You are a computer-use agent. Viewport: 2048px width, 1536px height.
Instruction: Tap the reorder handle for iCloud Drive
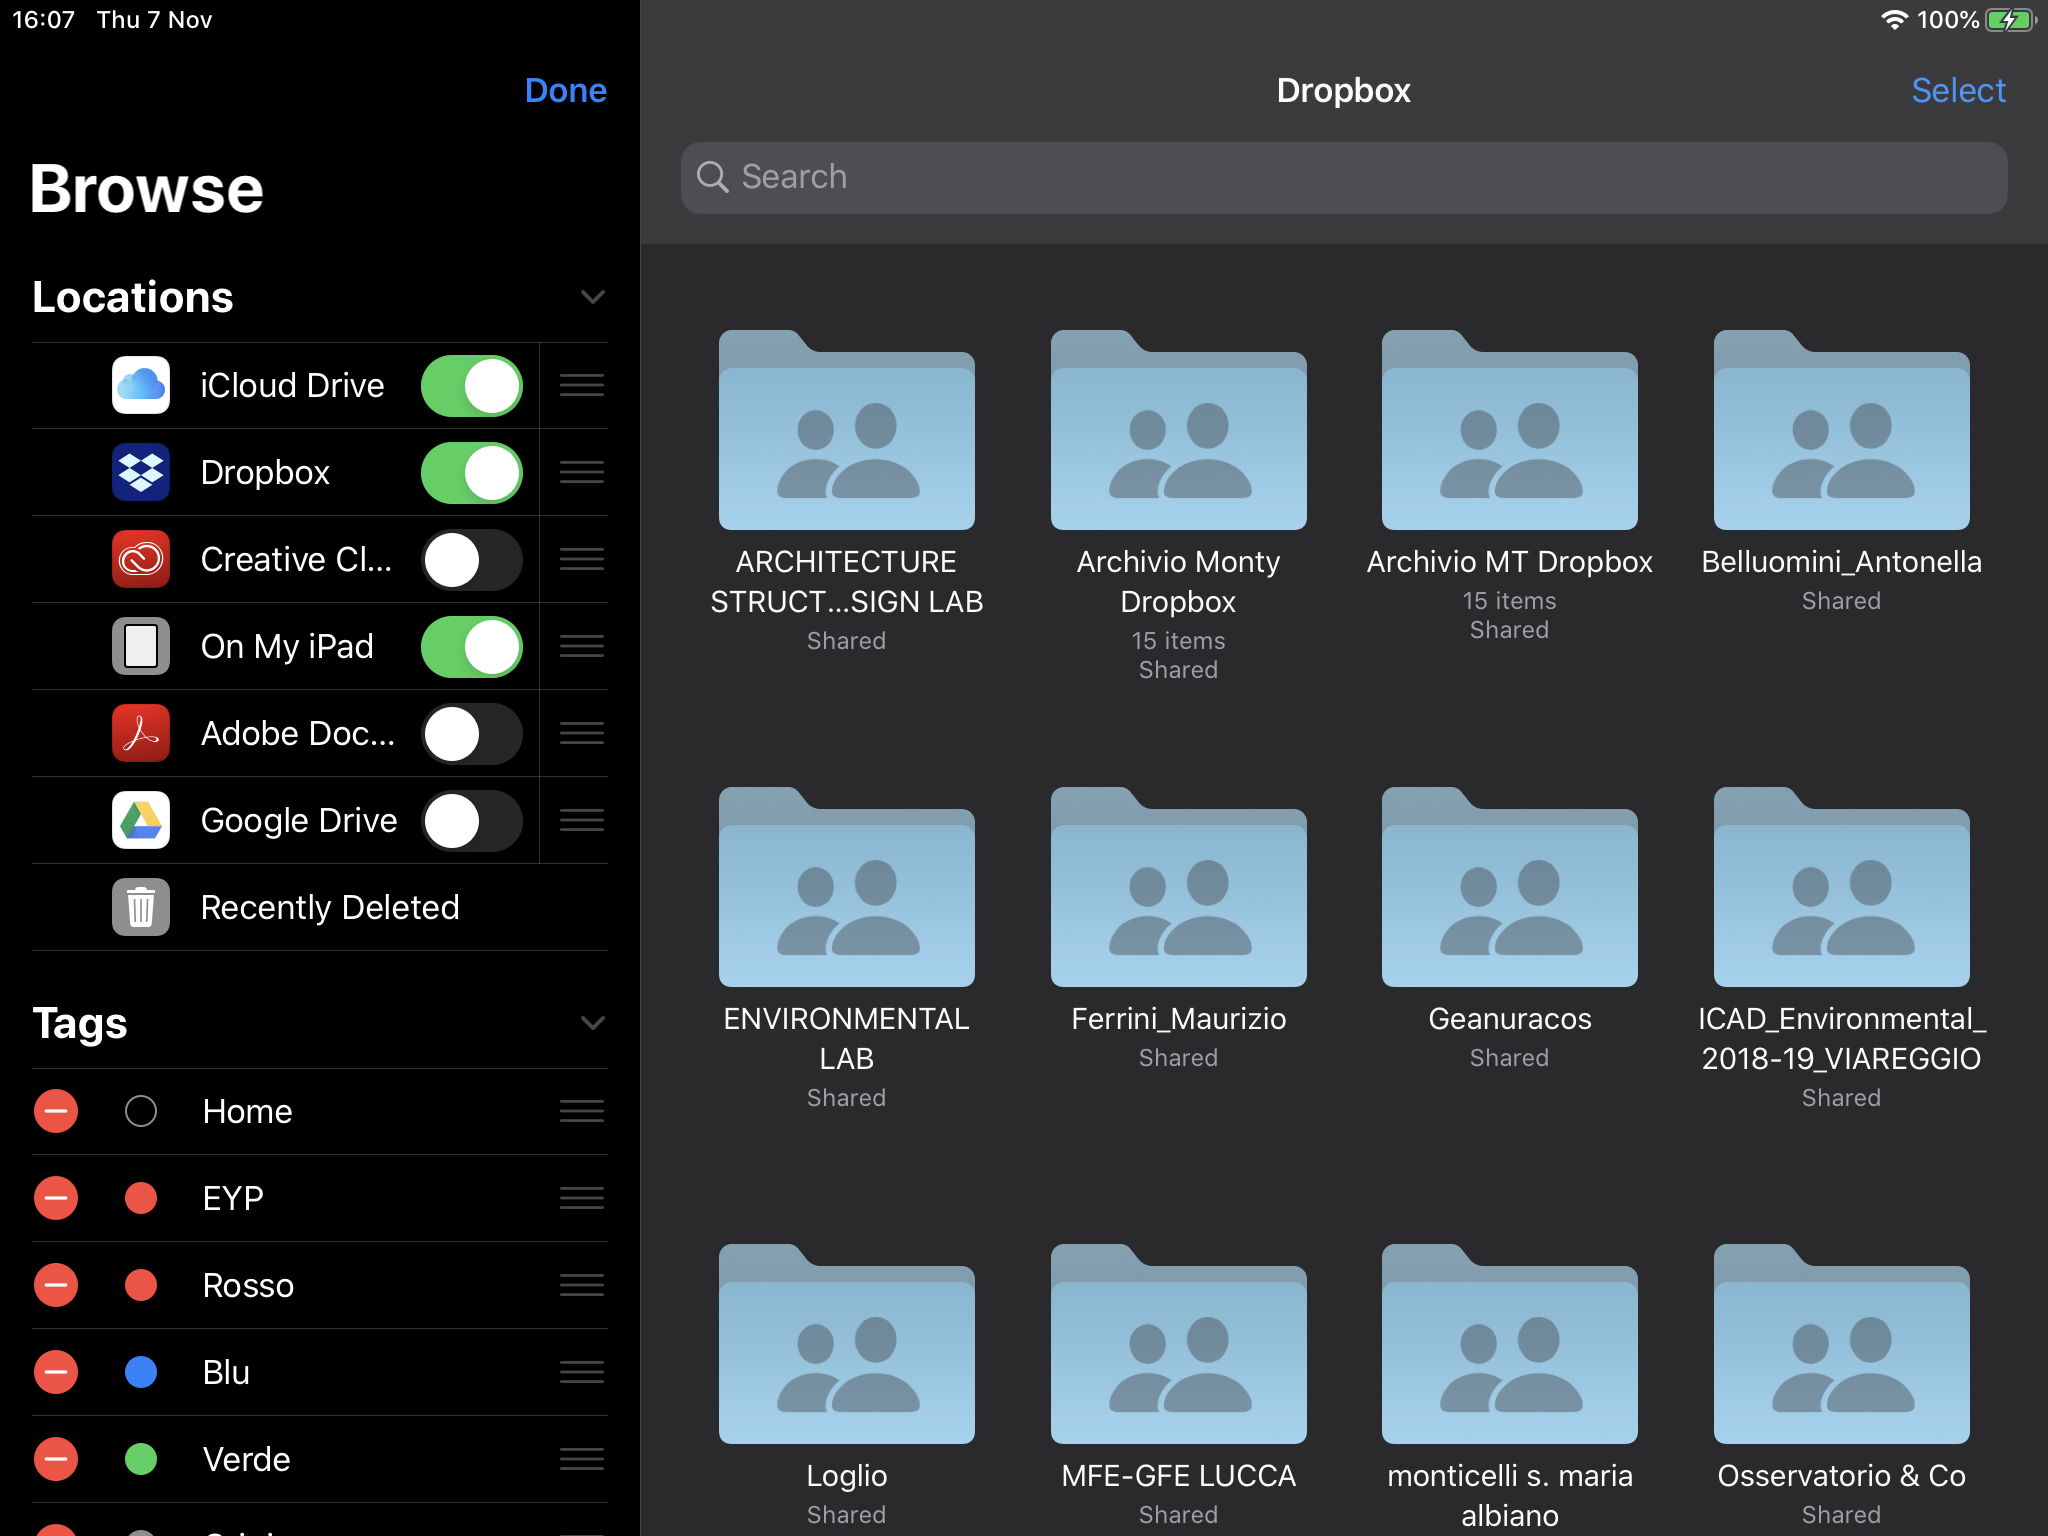tap(581, 385)
